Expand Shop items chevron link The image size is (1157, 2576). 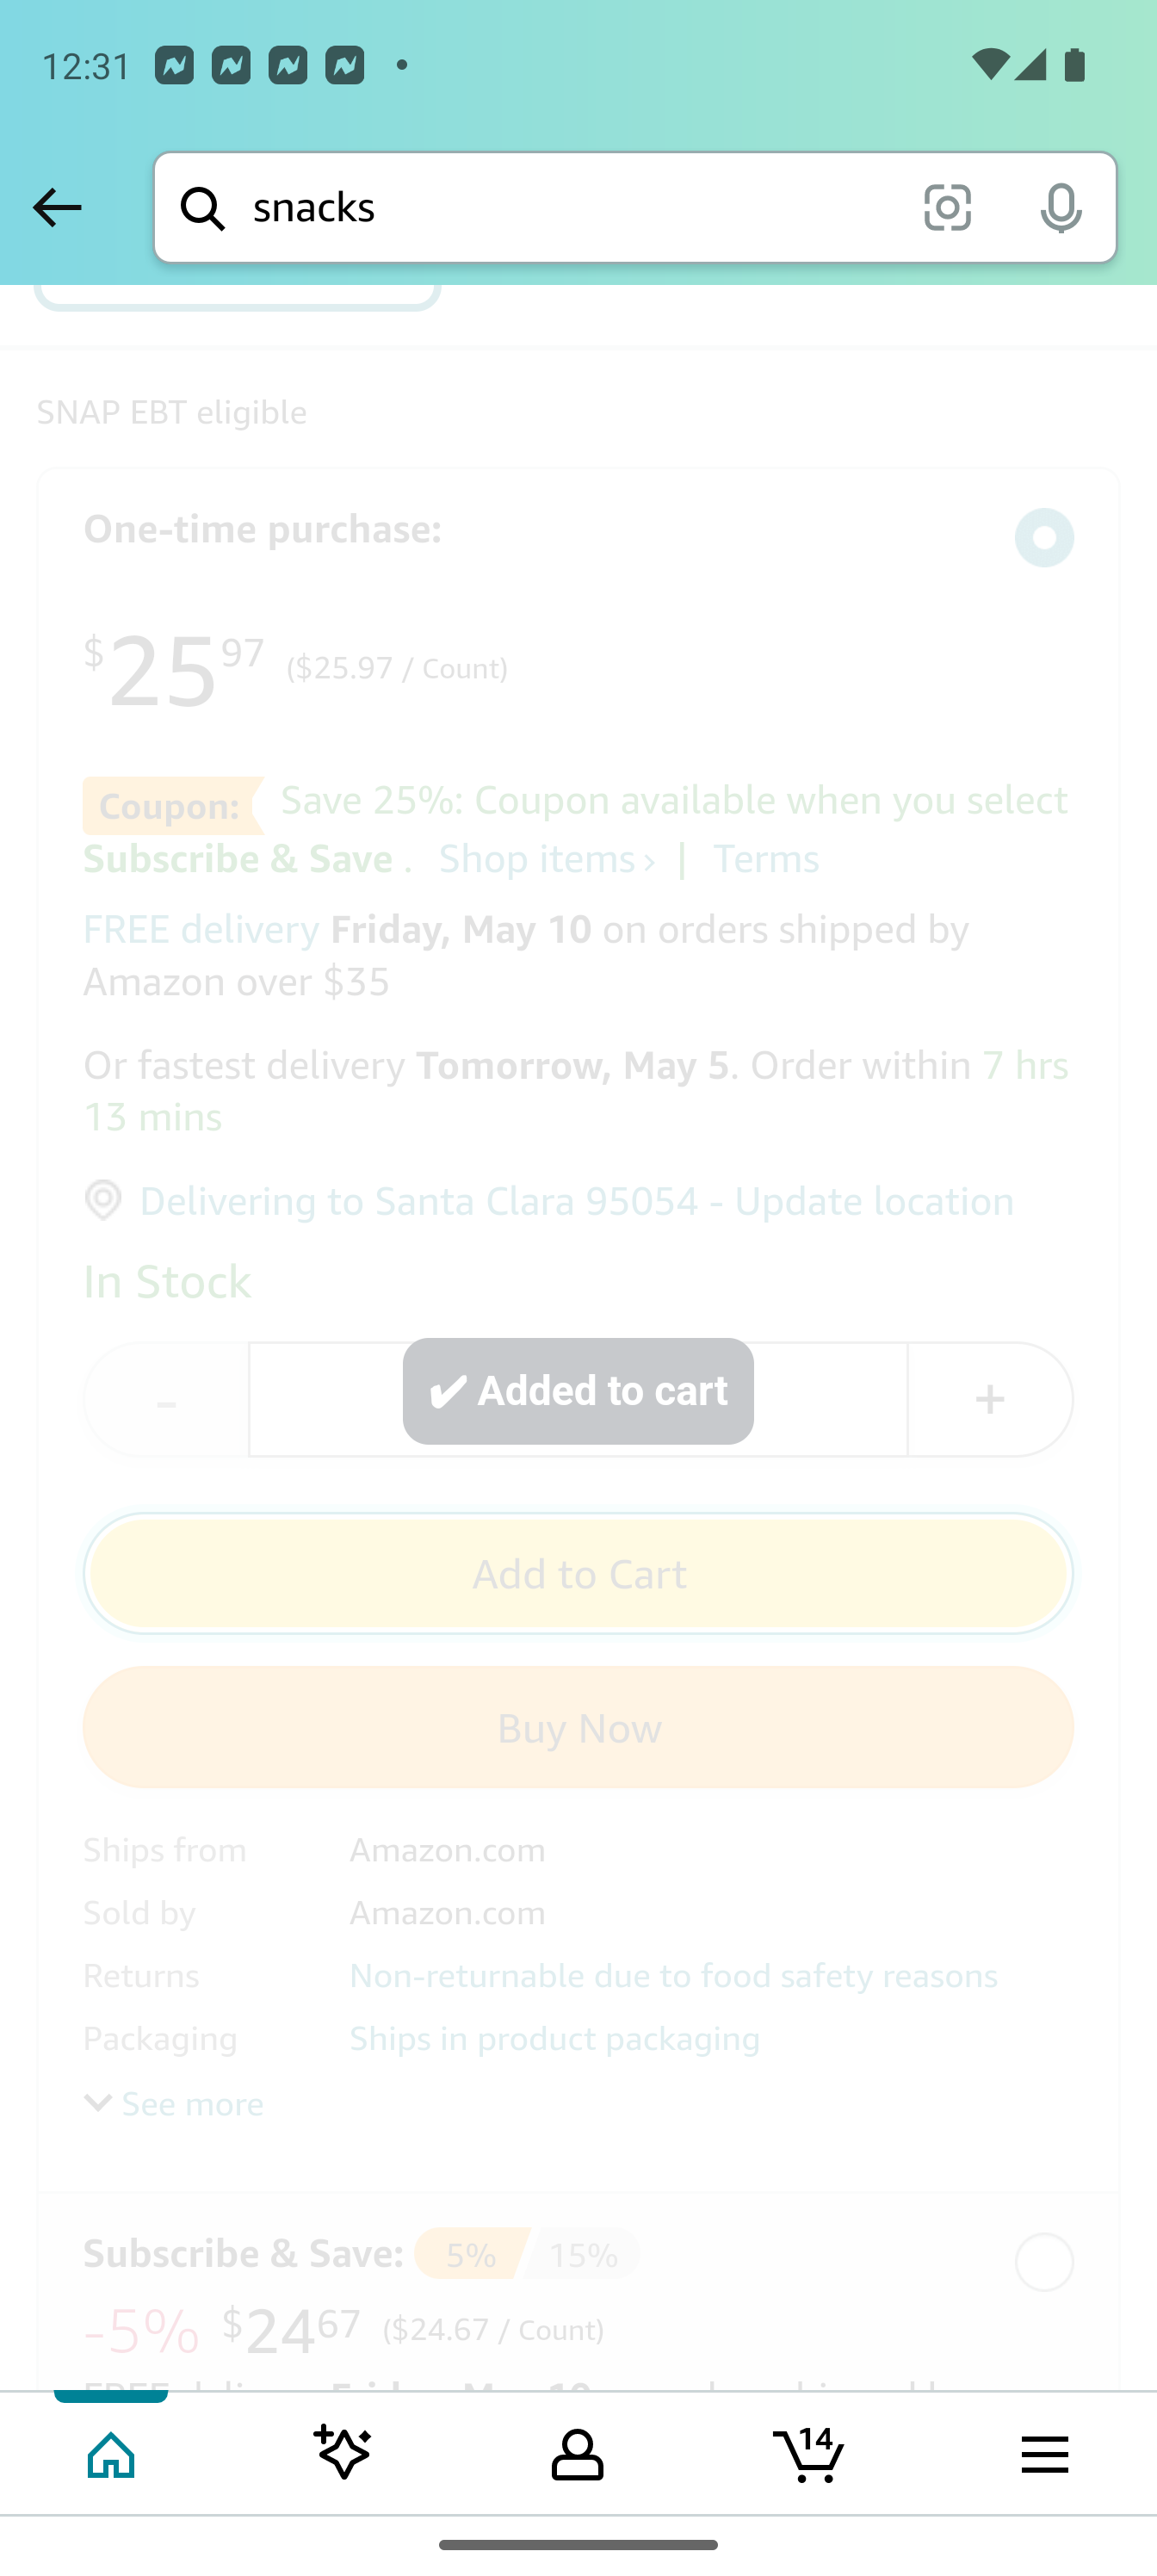click(x=547, y=859)
